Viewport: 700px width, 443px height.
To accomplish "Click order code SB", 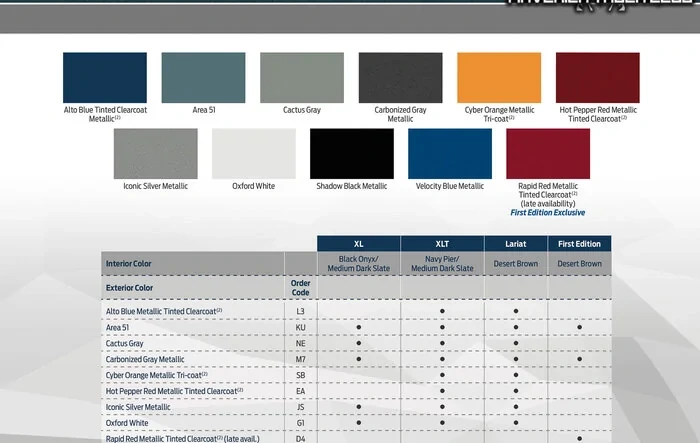I will pos(300,375).
